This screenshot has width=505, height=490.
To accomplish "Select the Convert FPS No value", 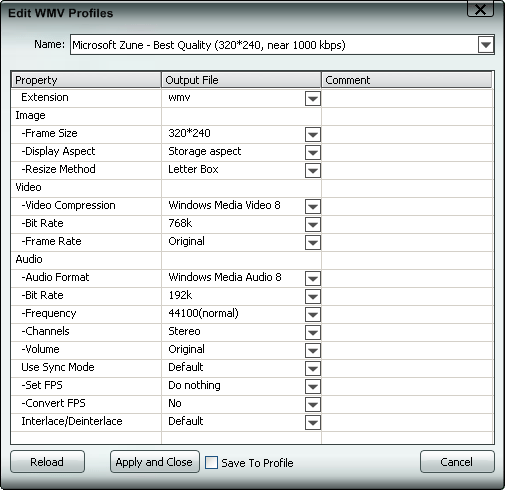I will pos(175,403).
